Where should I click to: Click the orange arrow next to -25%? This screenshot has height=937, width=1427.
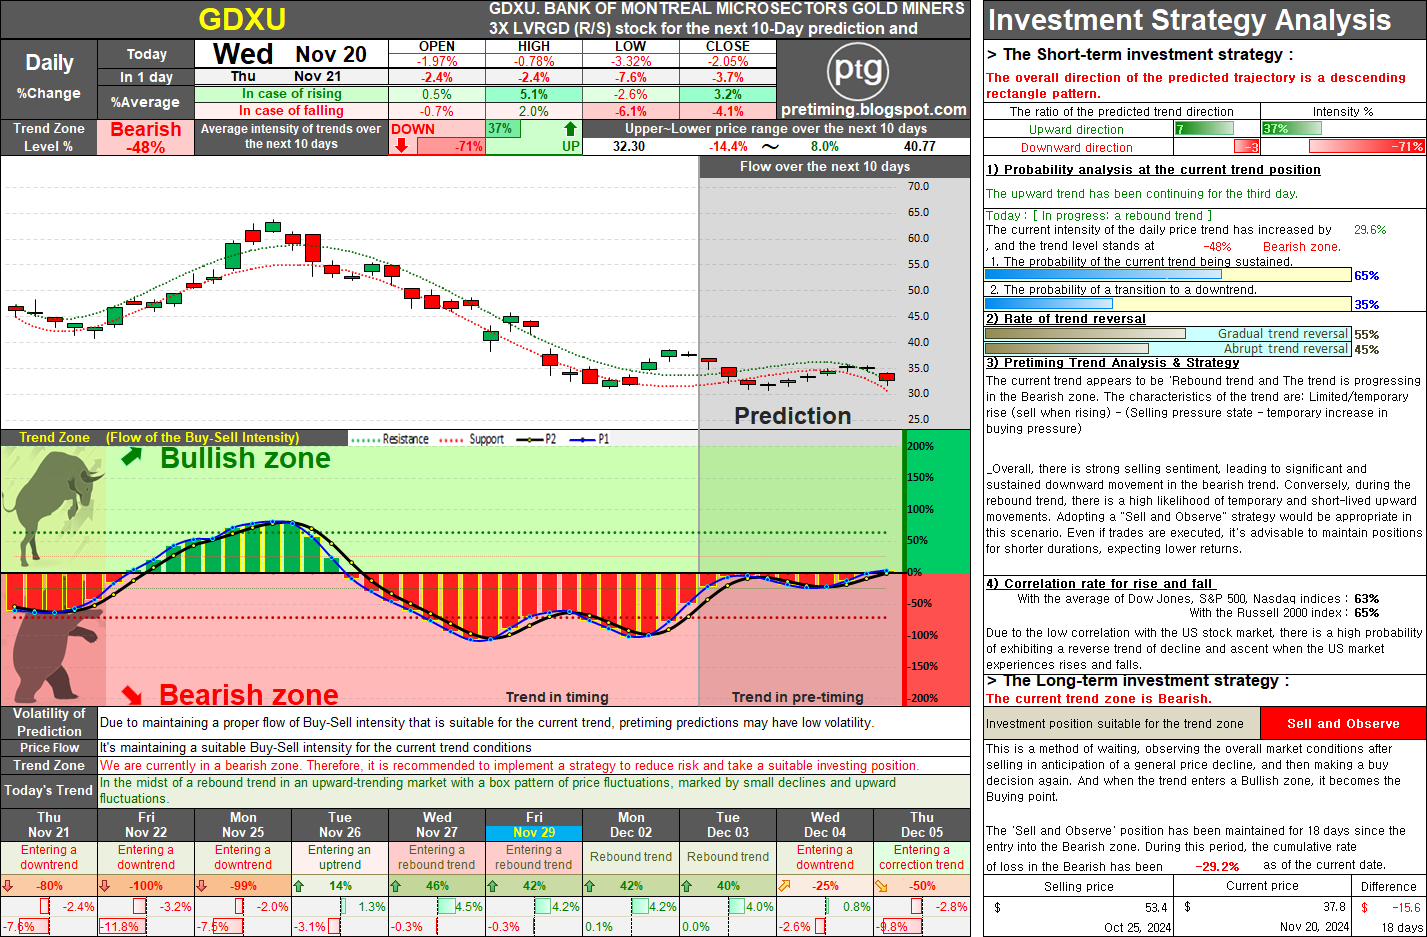point(784,885)
